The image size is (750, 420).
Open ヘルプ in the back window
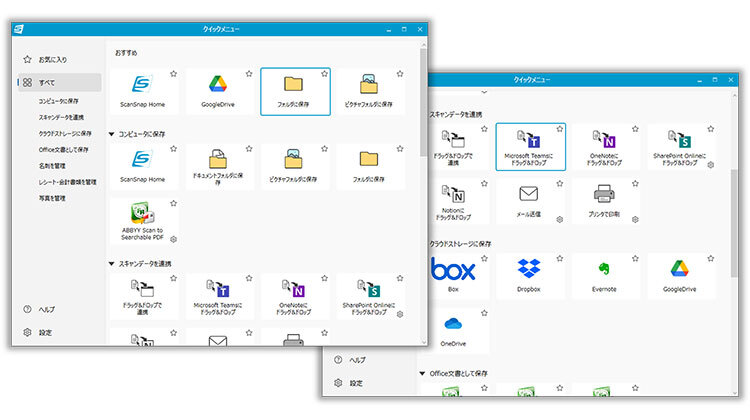[350, 360]
